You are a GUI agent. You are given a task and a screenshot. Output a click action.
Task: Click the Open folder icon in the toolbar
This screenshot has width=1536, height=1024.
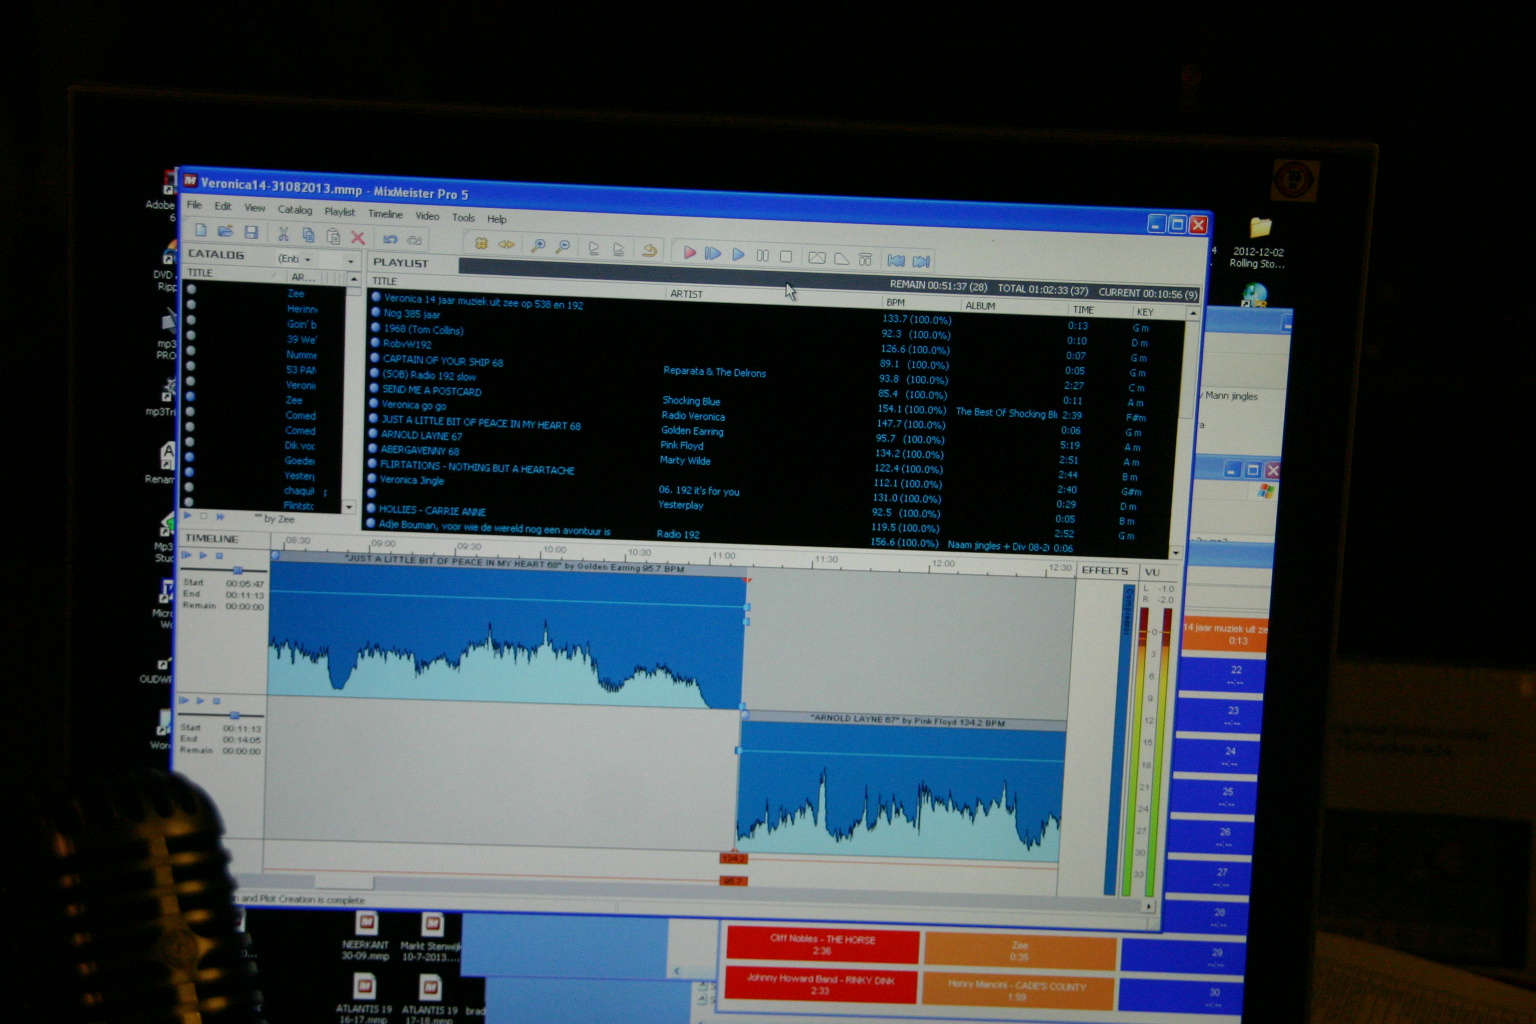click(226, 231)
